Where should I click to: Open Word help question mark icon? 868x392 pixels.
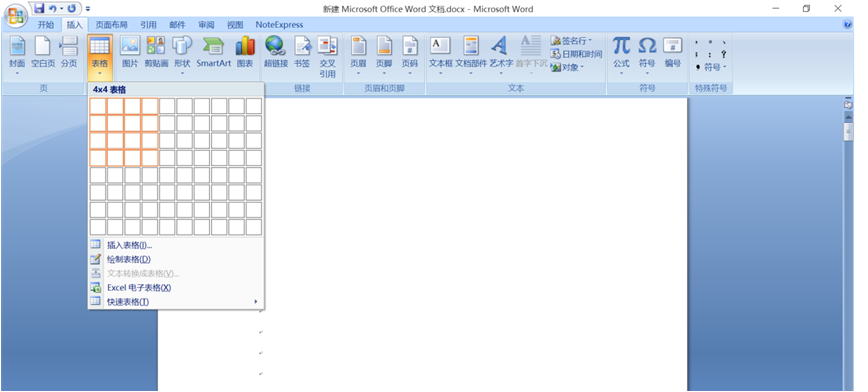[x=847, y=24]
